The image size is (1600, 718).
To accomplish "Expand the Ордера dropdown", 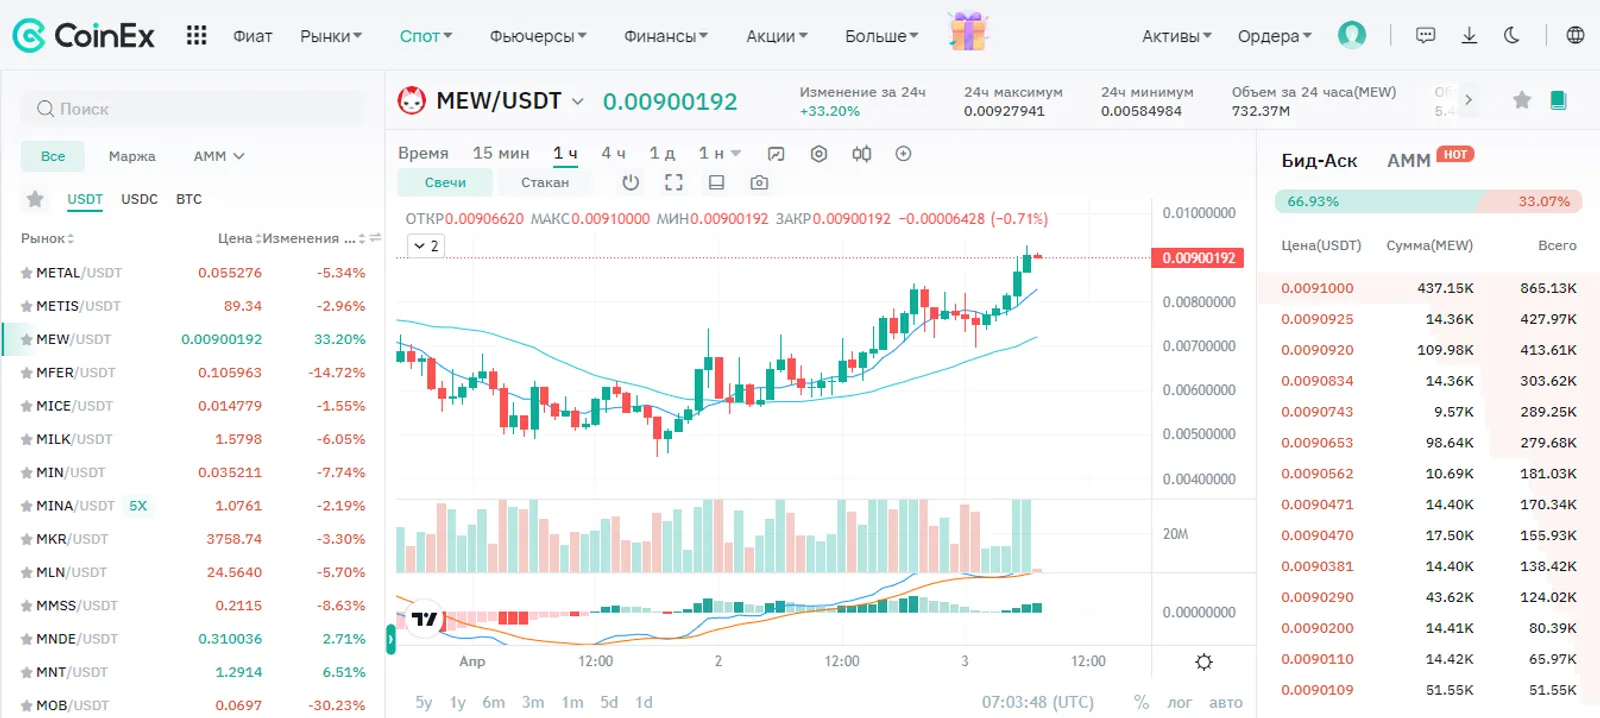I will [1275, 36].
